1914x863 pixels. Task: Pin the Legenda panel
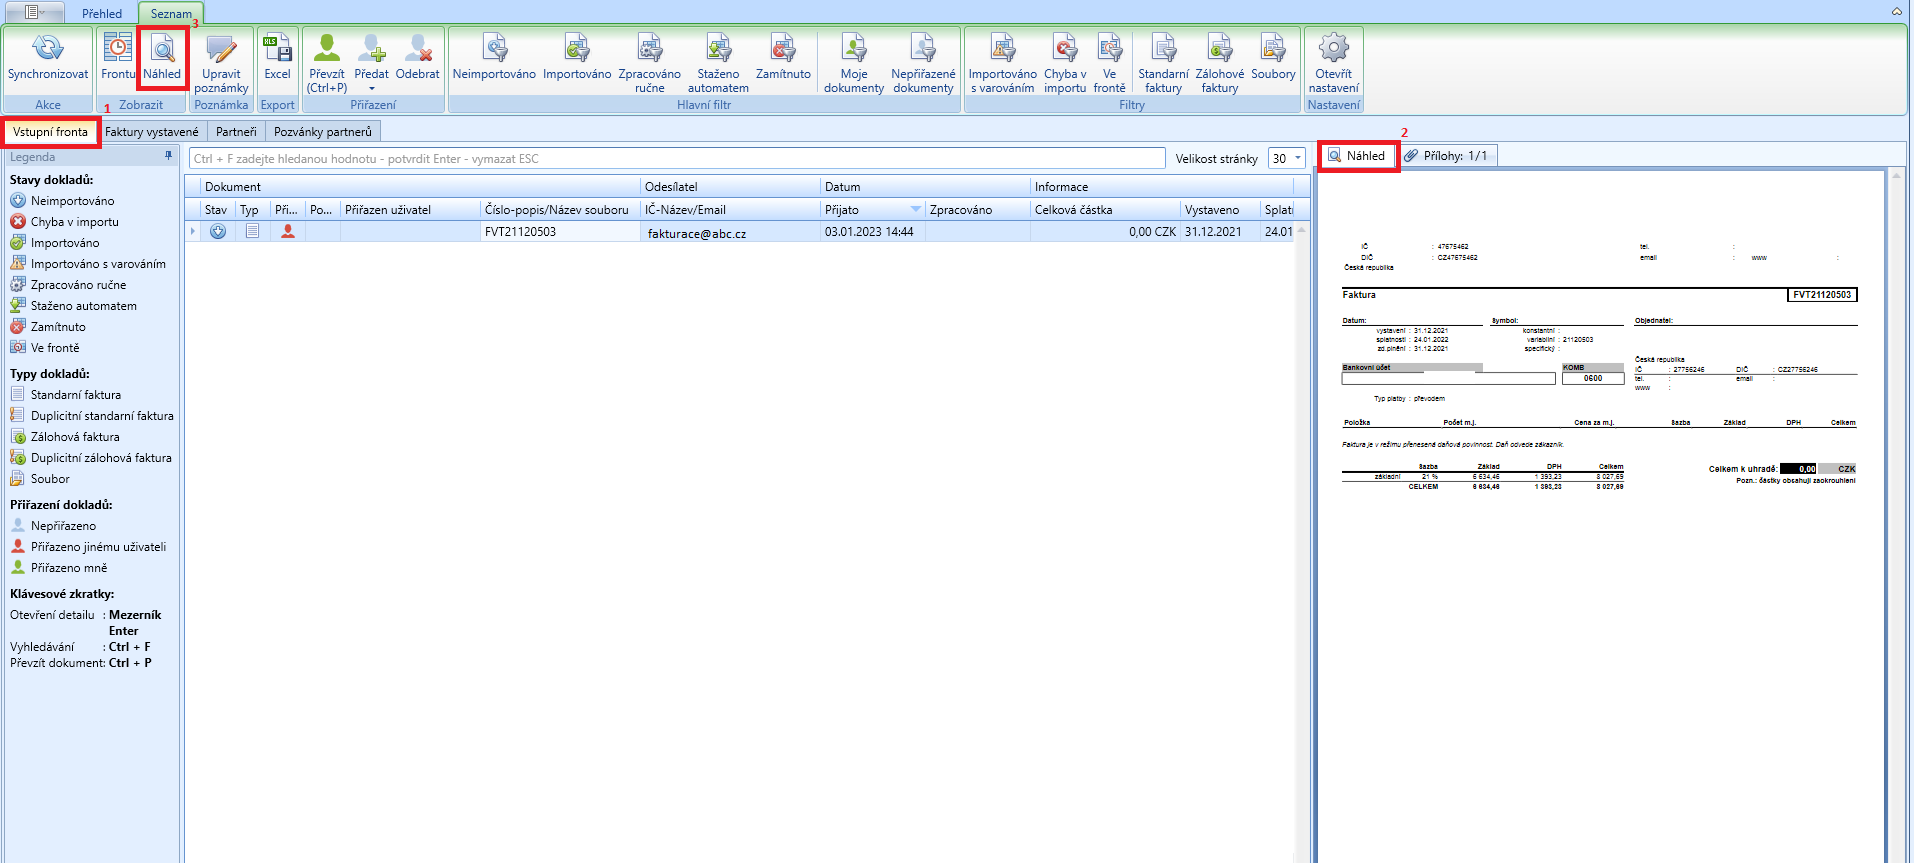tap(168, 156)
